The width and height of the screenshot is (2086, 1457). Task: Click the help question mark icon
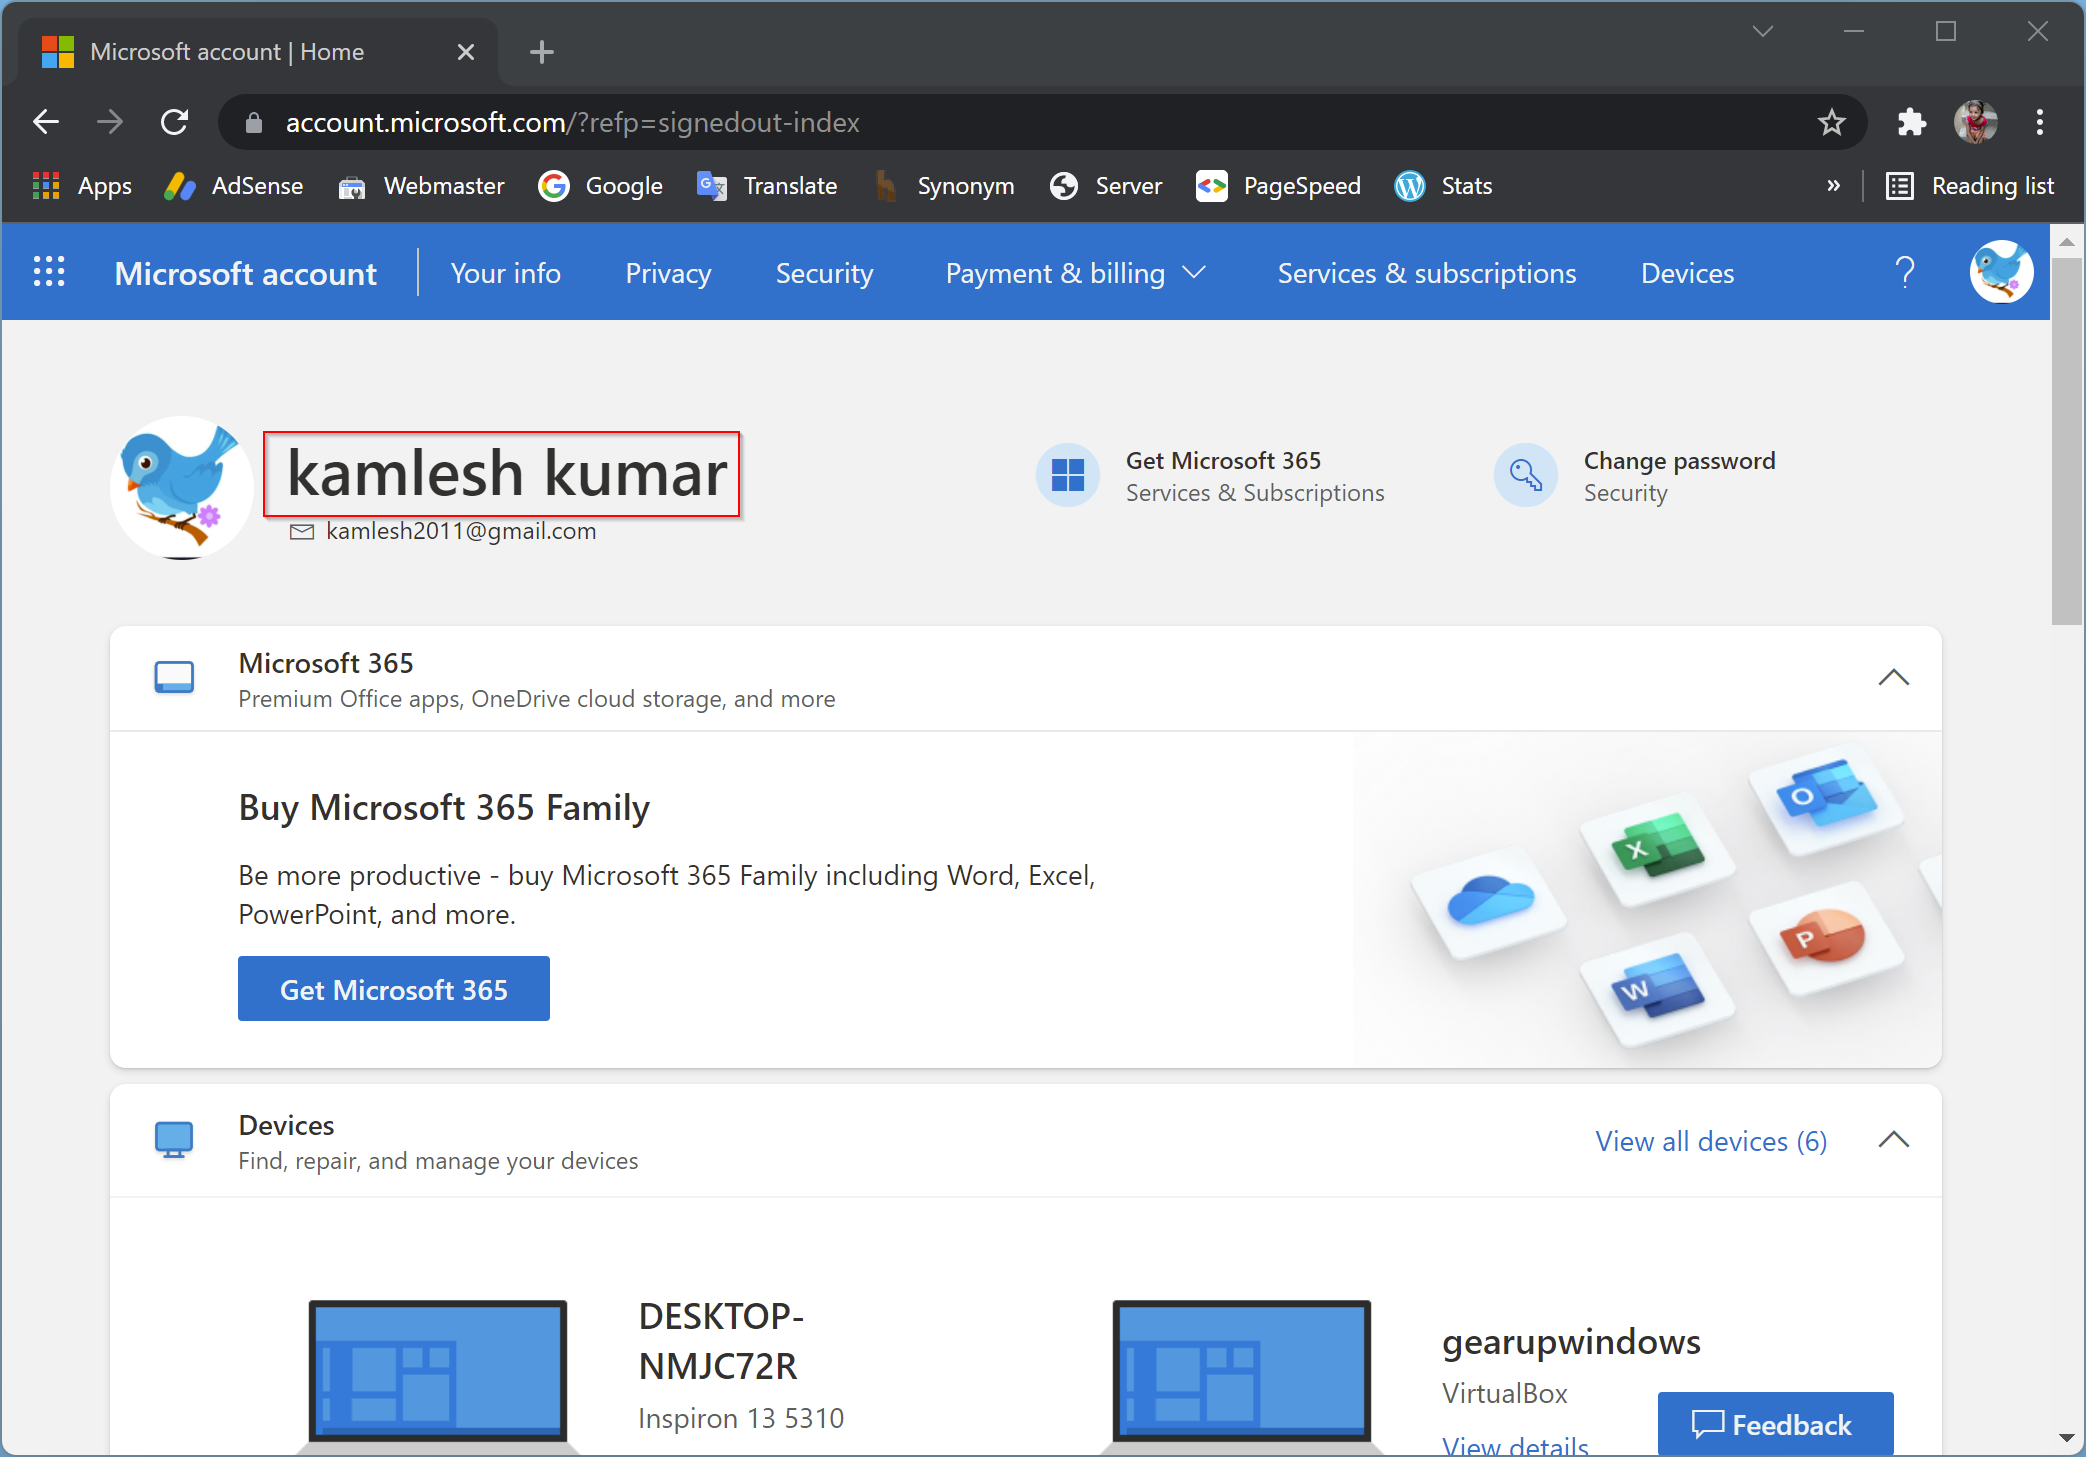pyautogui.click(x=1905, y=272)
